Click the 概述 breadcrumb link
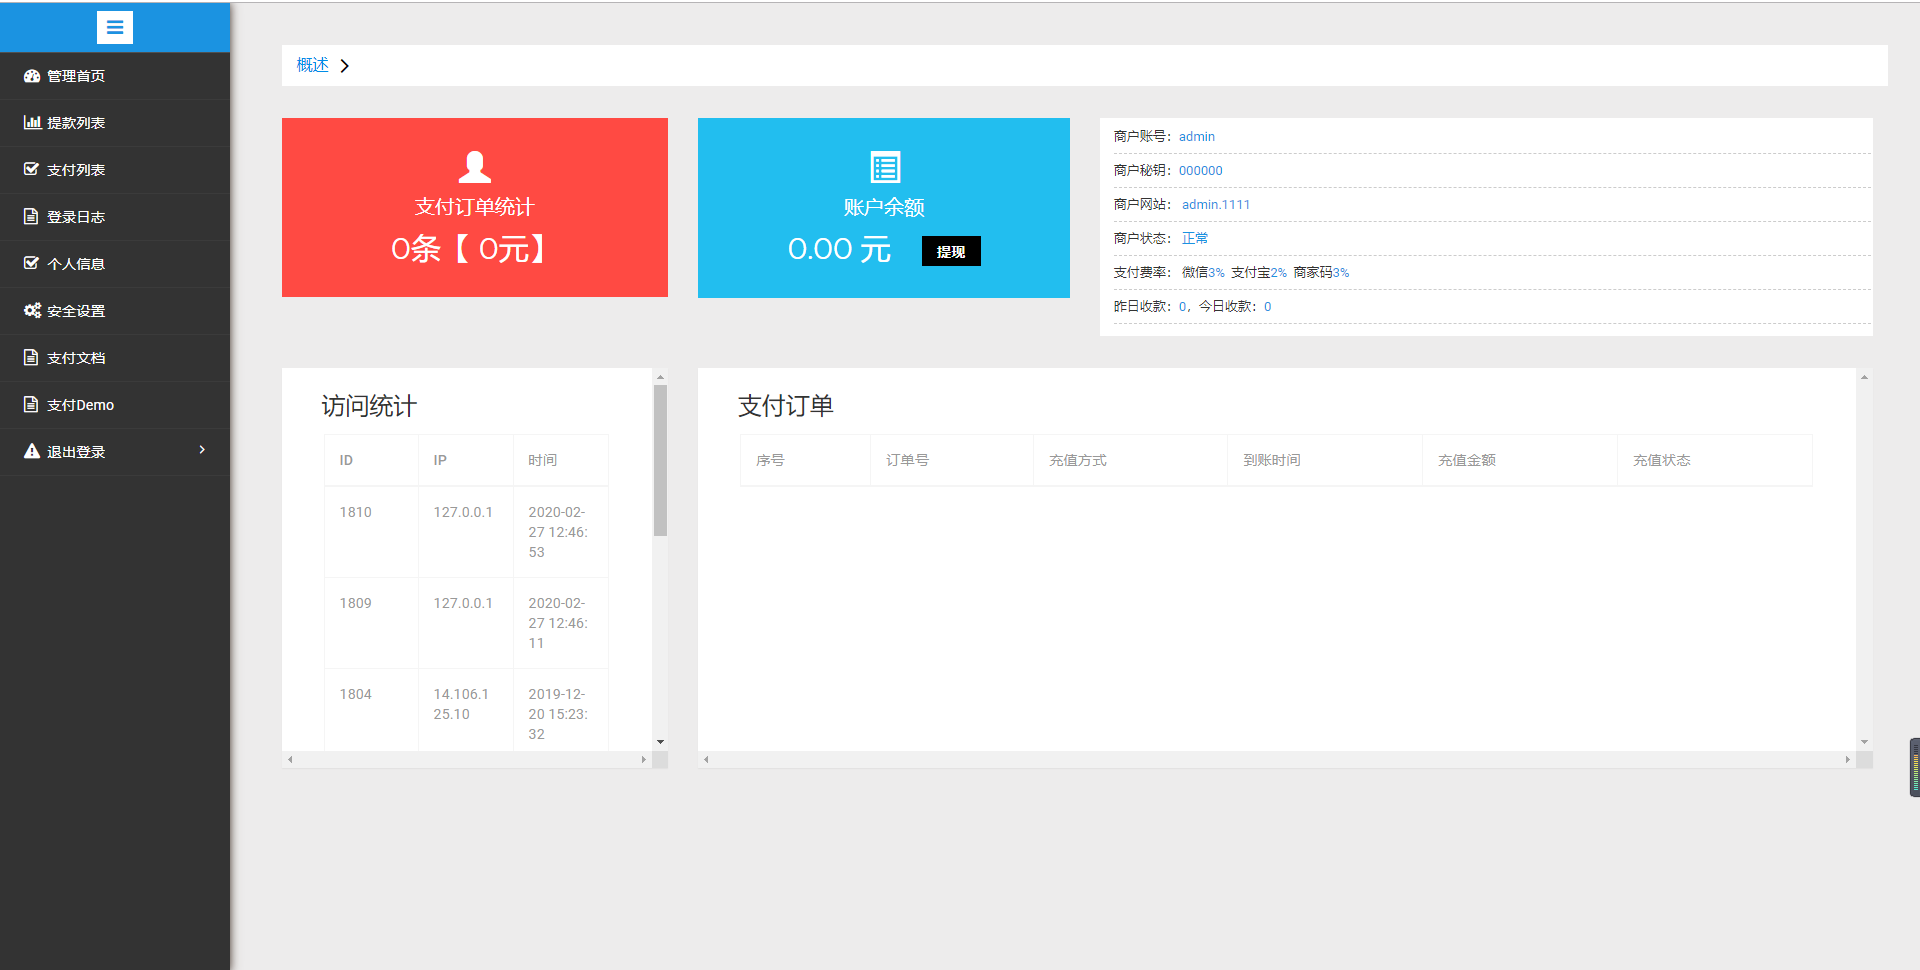1920x970 pixels. point(312,65)
